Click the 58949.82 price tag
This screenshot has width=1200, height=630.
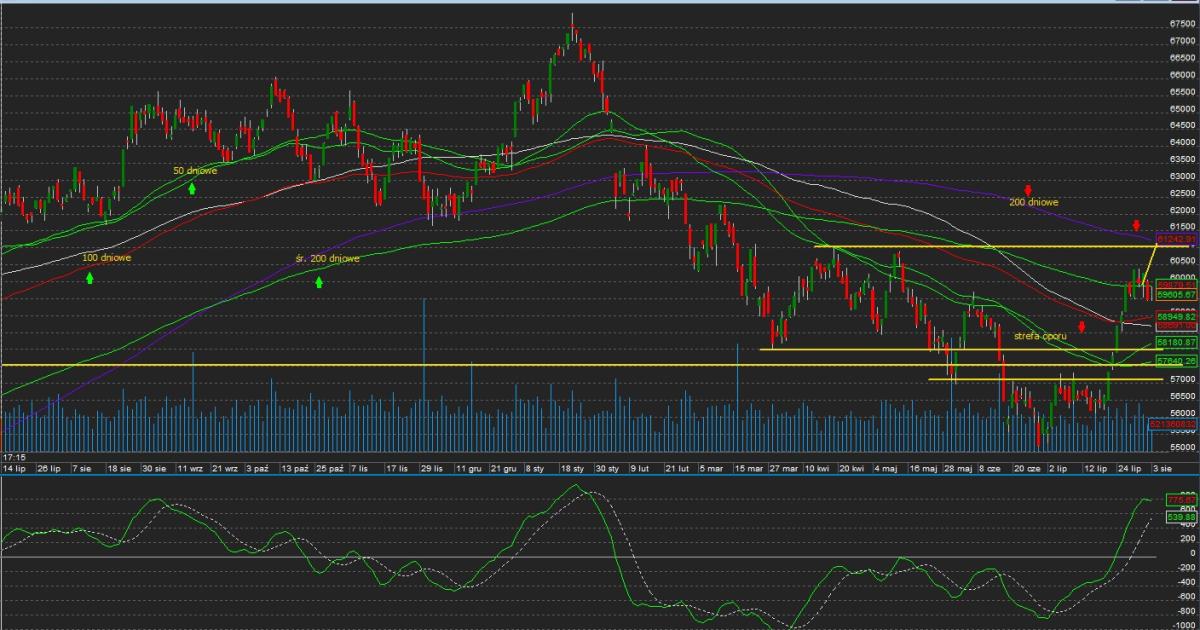point(1177,316)
